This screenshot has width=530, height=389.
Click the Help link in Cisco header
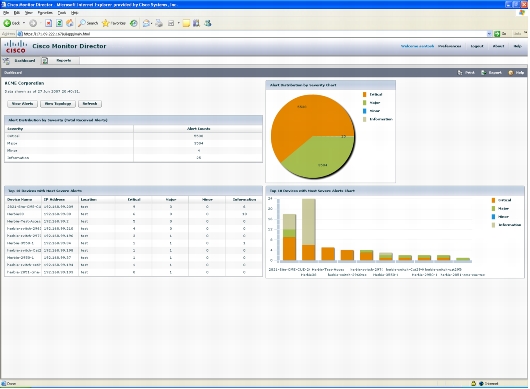coord(517,46)
